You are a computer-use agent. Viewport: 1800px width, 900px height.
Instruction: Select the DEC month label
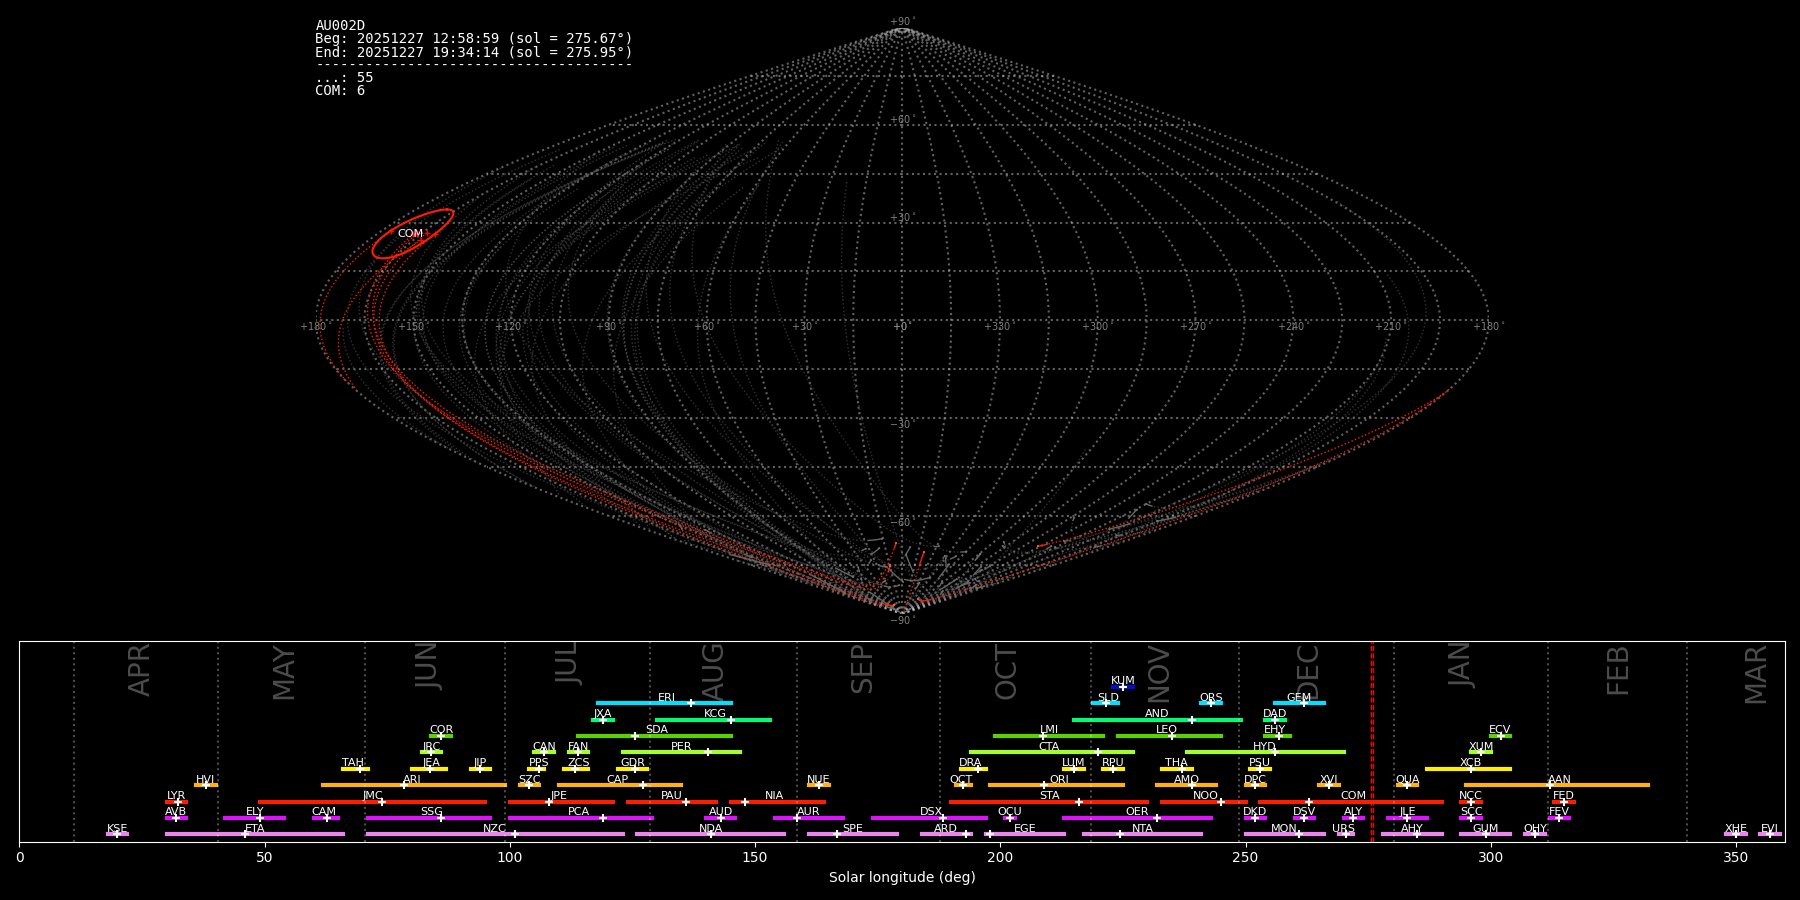pos(1308,671)
